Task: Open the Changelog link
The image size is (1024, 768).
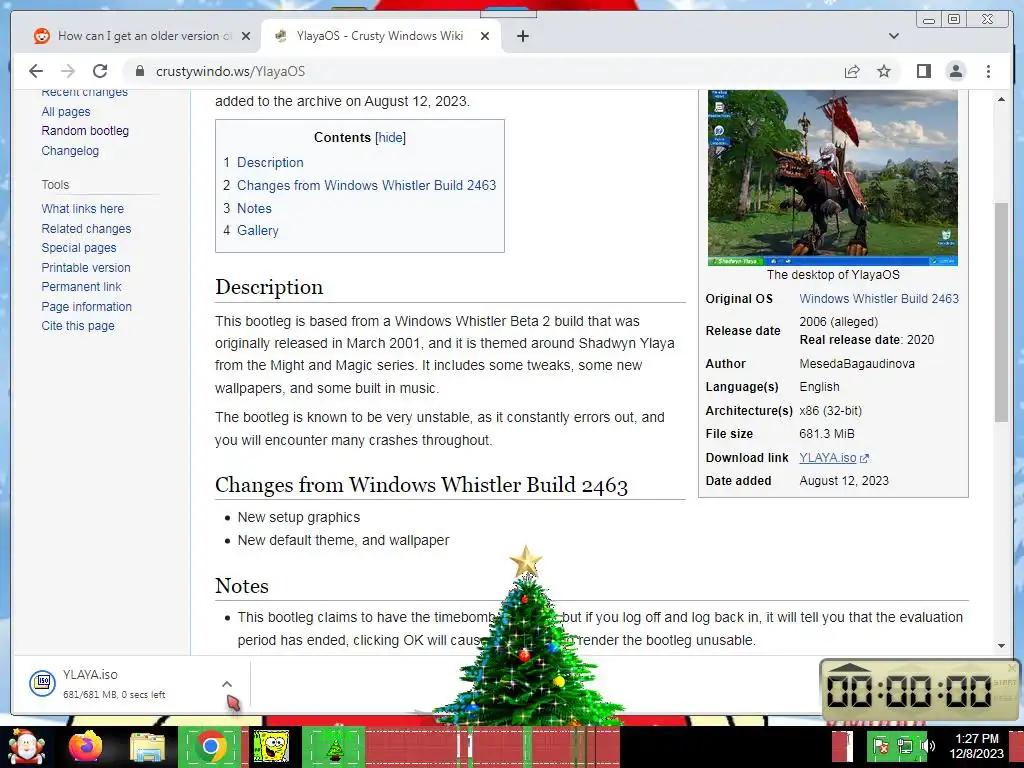Action: click(70, 151)
